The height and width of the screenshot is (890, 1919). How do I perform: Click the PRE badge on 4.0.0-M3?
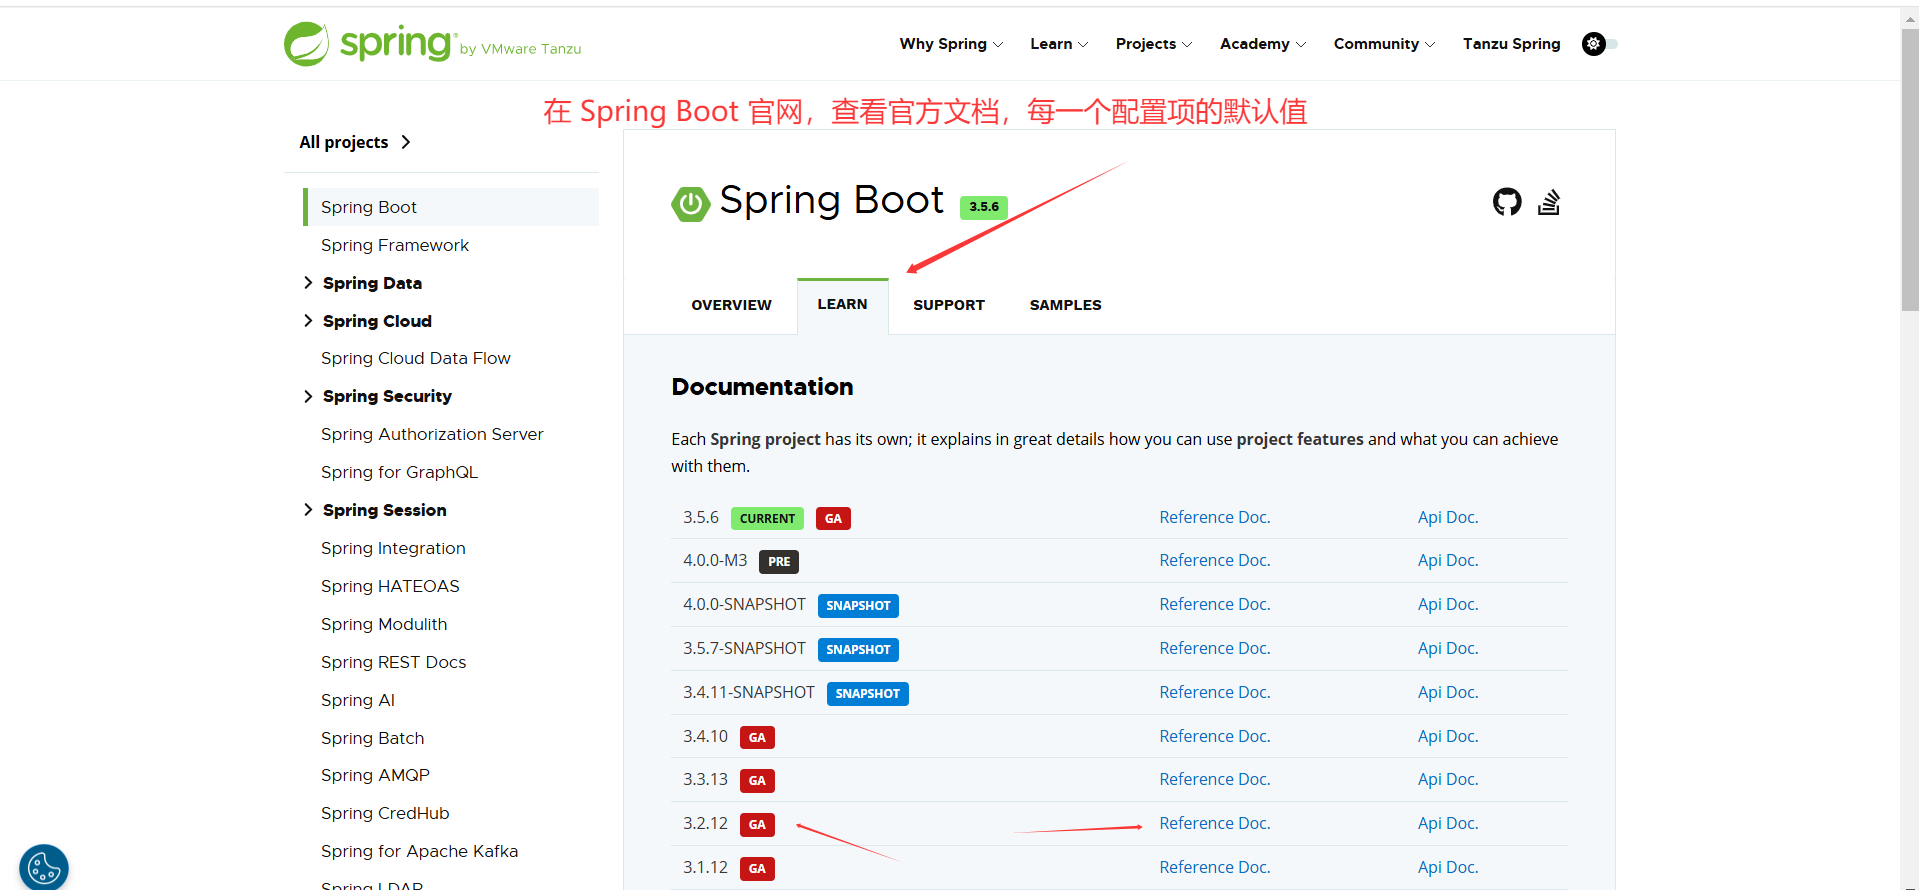coord(779,562)
